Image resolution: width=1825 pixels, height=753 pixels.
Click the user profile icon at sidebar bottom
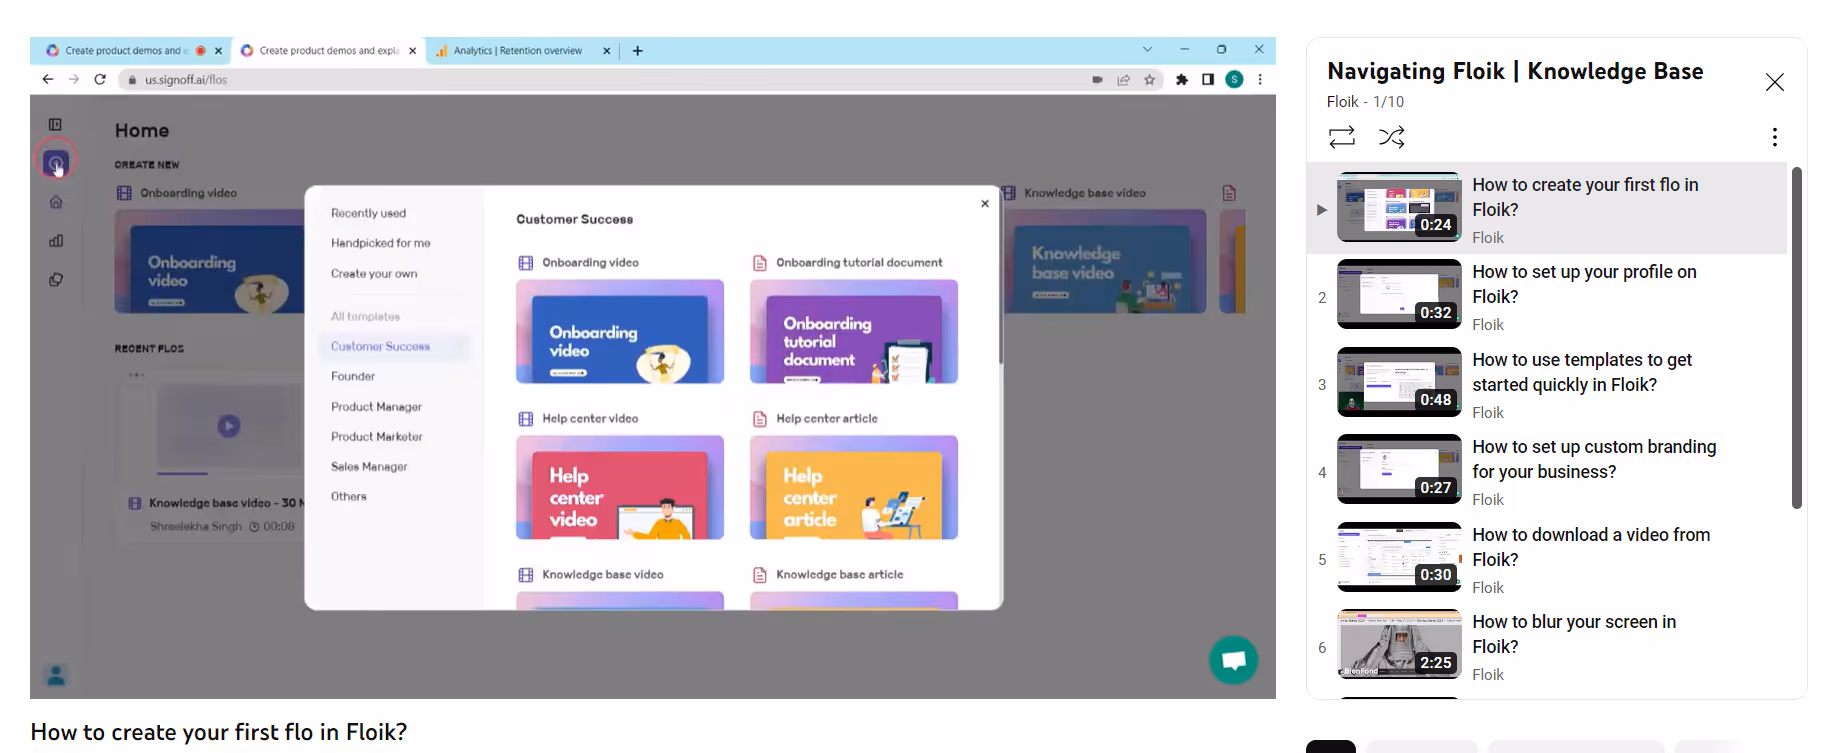point(56,676)
